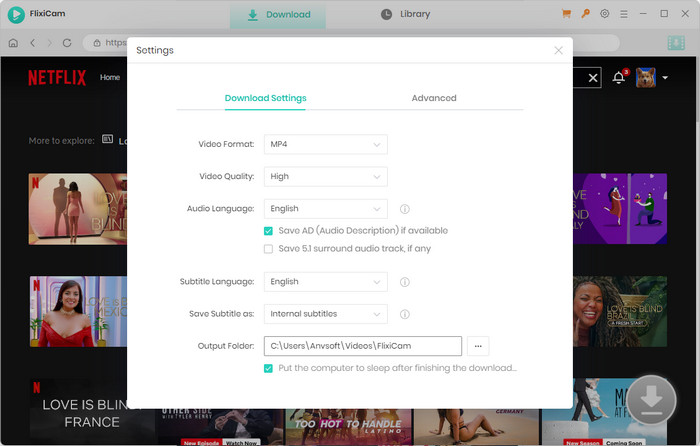The width and height of the screenshot is (700, 446).
Task: Click the green film strip download icon
Action: pos(676,43)
